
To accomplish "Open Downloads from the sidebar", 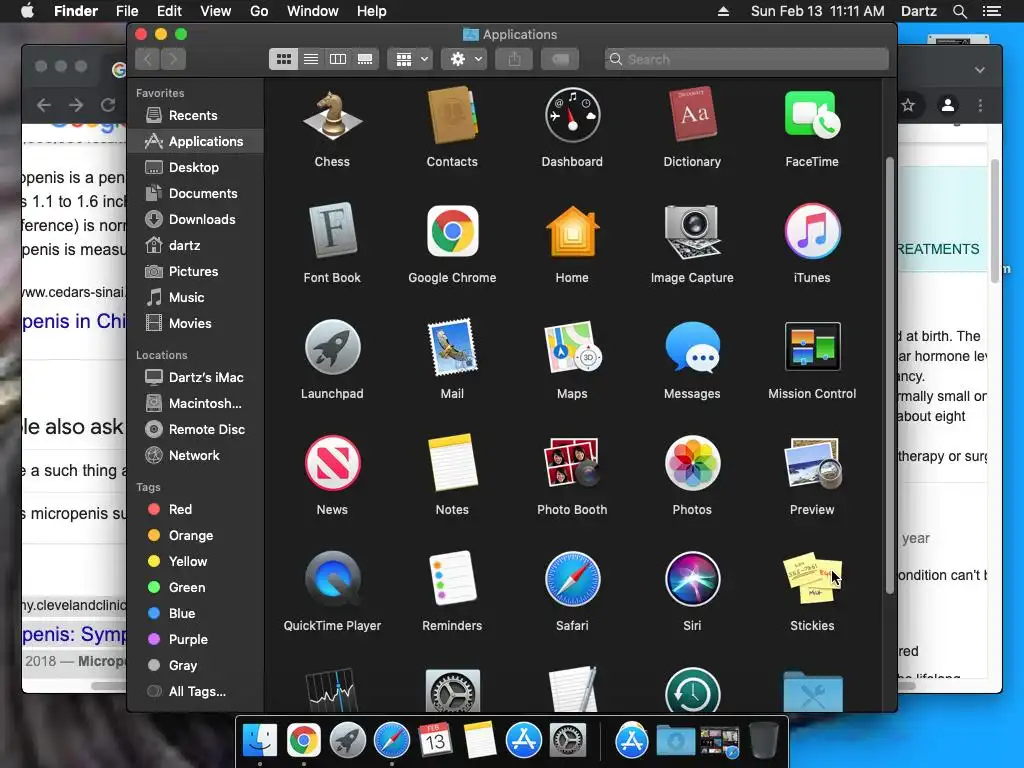I will click(x=195, y=220).
